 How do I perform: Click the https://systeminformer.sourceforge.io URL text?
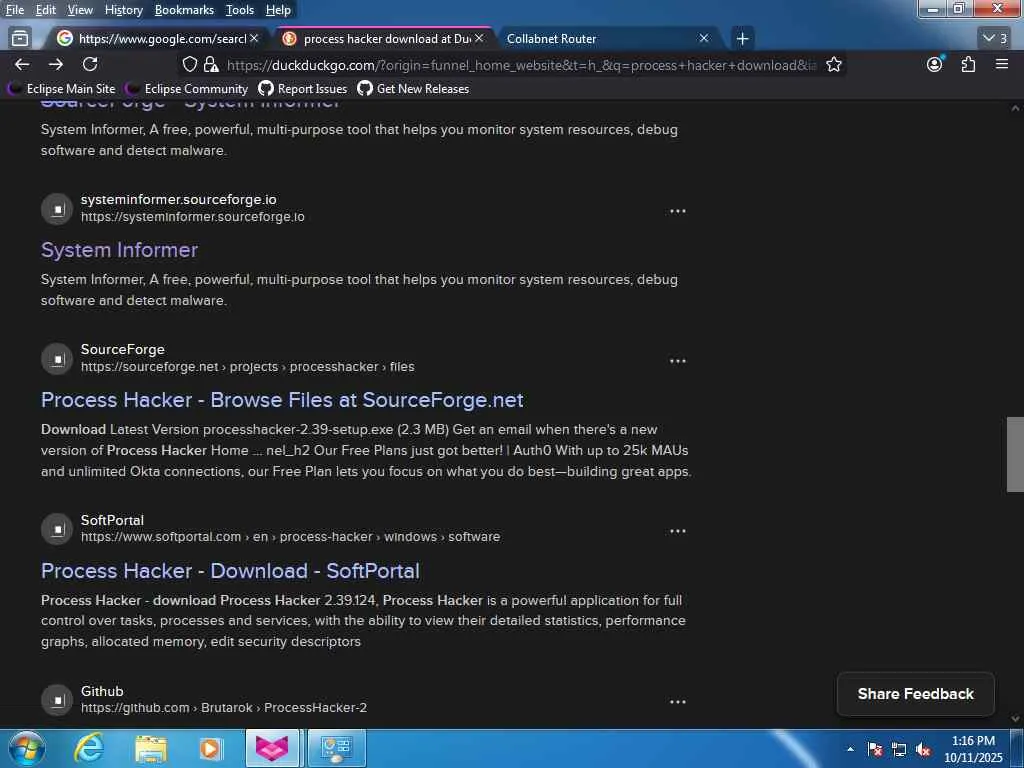pos(193,217)
